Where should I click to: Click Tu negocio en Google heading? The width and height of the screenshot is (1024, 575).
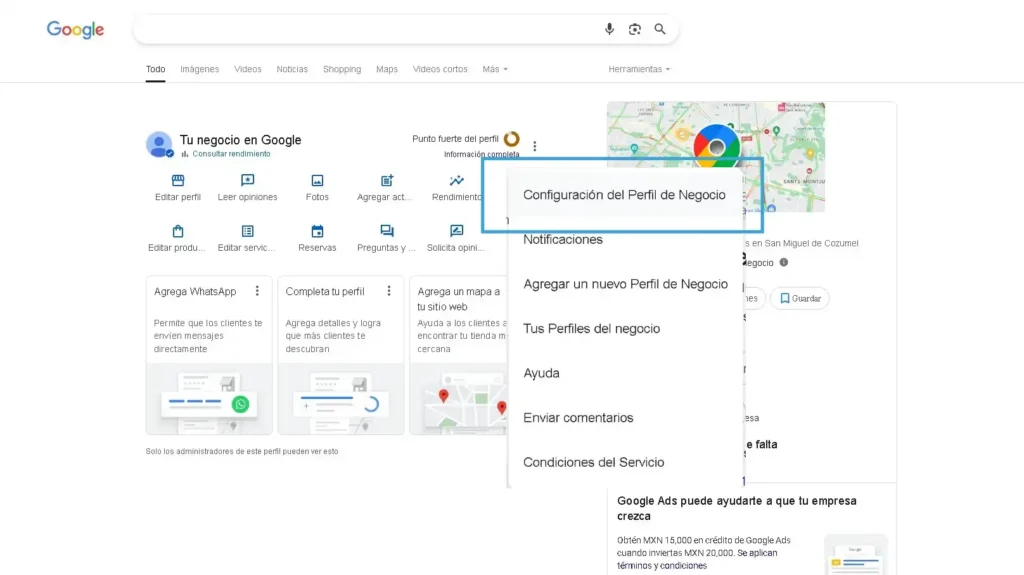tap(240, 140)
